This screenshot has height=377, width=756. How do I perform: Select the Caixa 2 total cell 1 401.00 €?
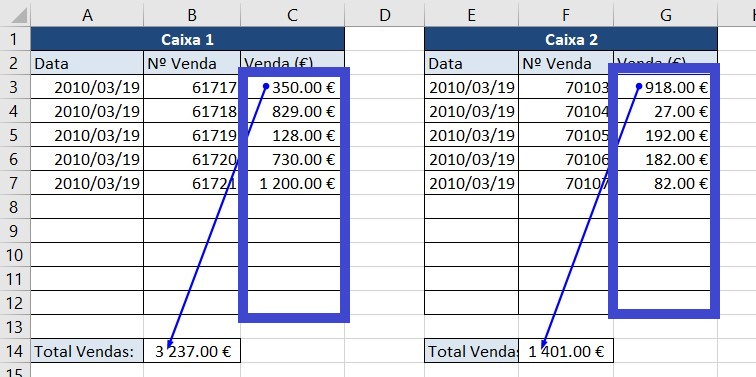point(566,351)
